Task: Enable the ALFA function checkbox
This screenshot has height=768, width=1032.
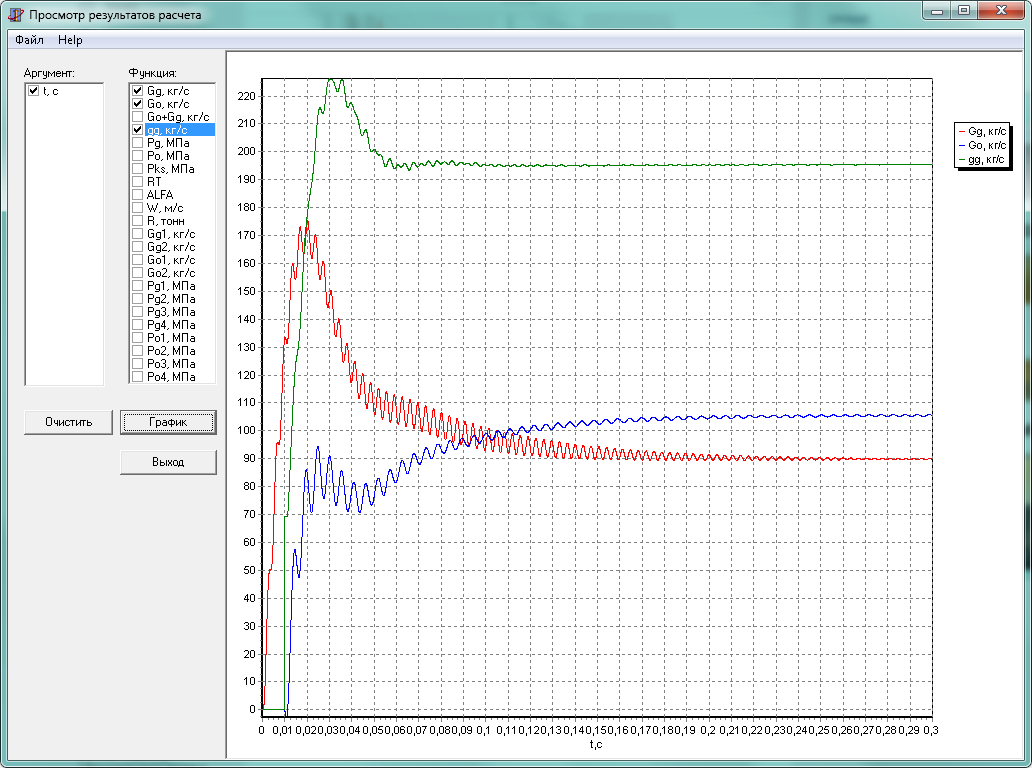Action: click(x=138, y=195)
